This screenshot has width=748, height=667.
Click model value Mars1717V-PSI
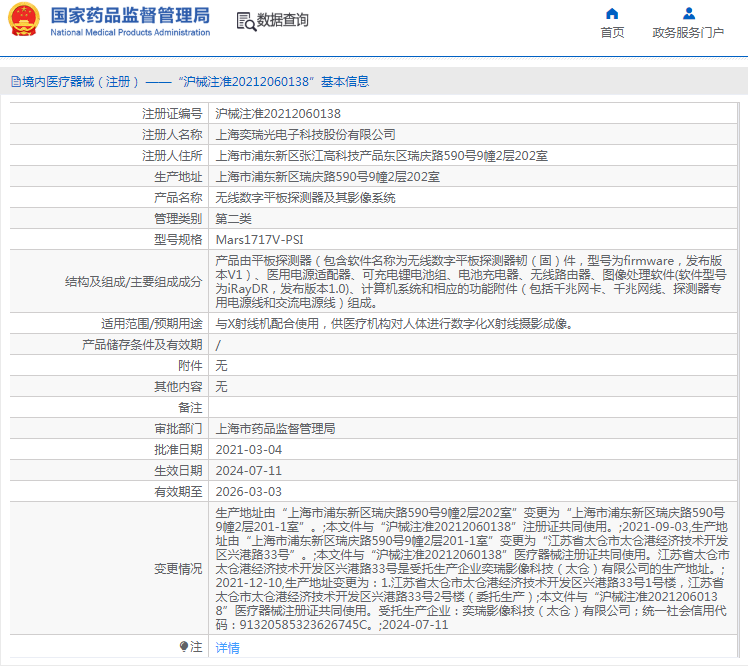260,240
